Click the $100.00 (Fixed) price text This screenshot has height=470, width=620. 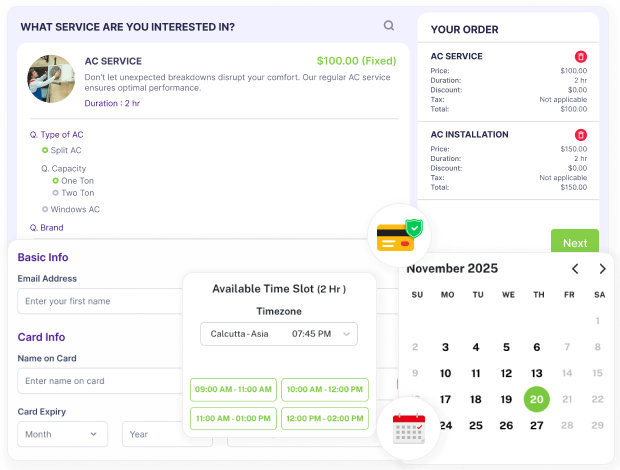point(356,61)
